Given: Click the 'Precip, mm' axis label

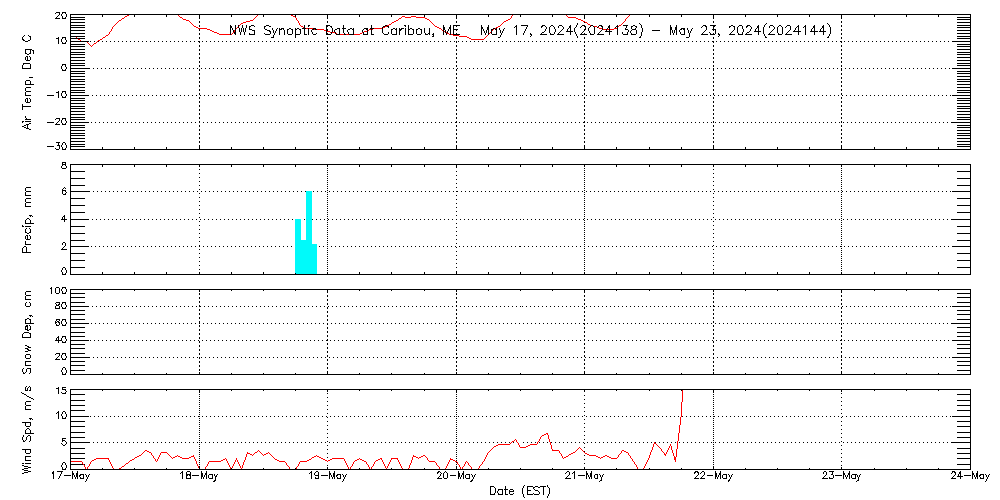Looking at the screenshot, I should tap(28, 221).
